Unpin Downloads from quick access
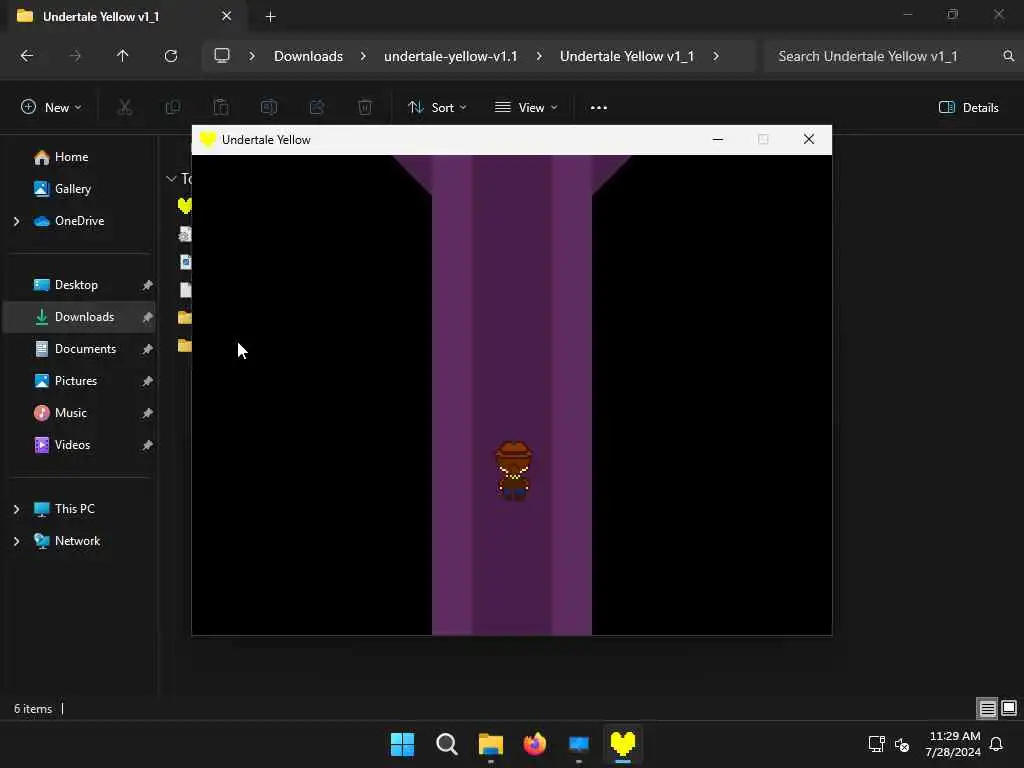1024x768 pixels. [x=148, y=317]
